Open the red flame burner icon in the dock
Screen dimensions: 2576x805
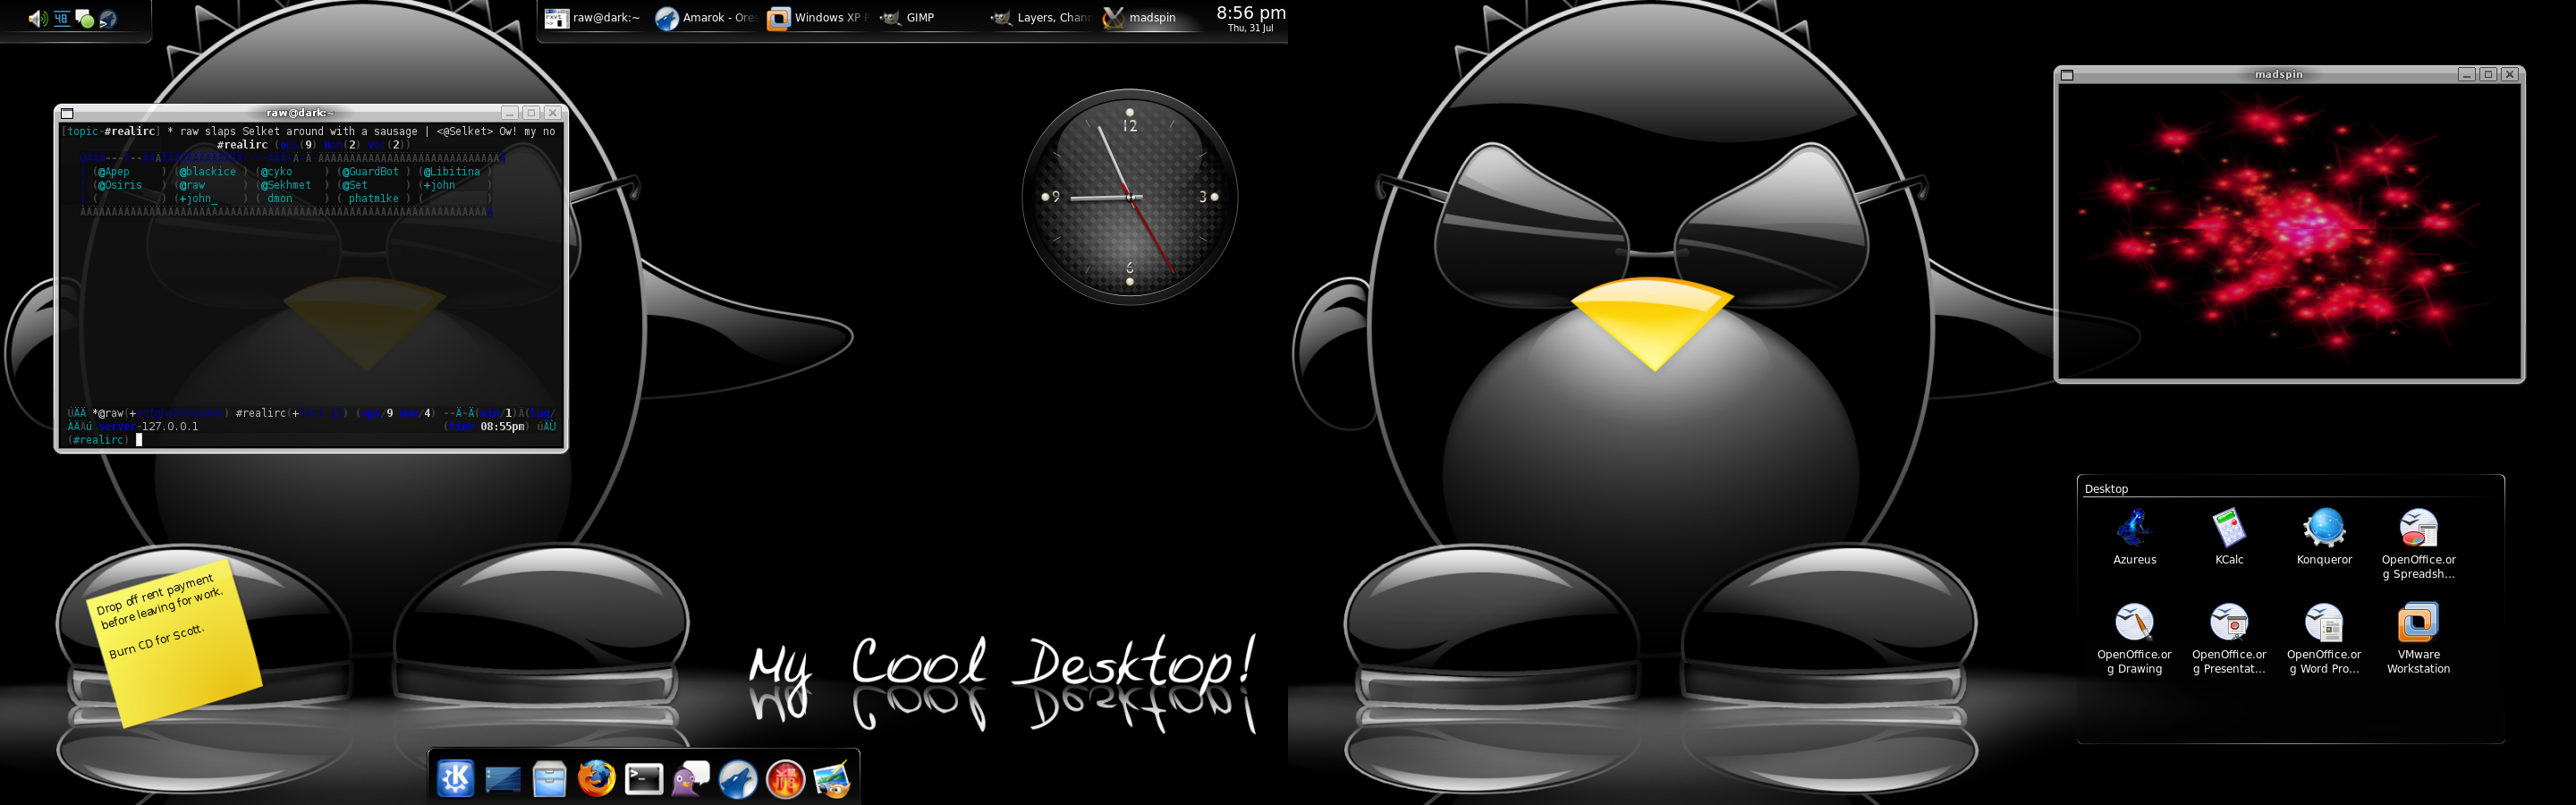tap(785, 778)
